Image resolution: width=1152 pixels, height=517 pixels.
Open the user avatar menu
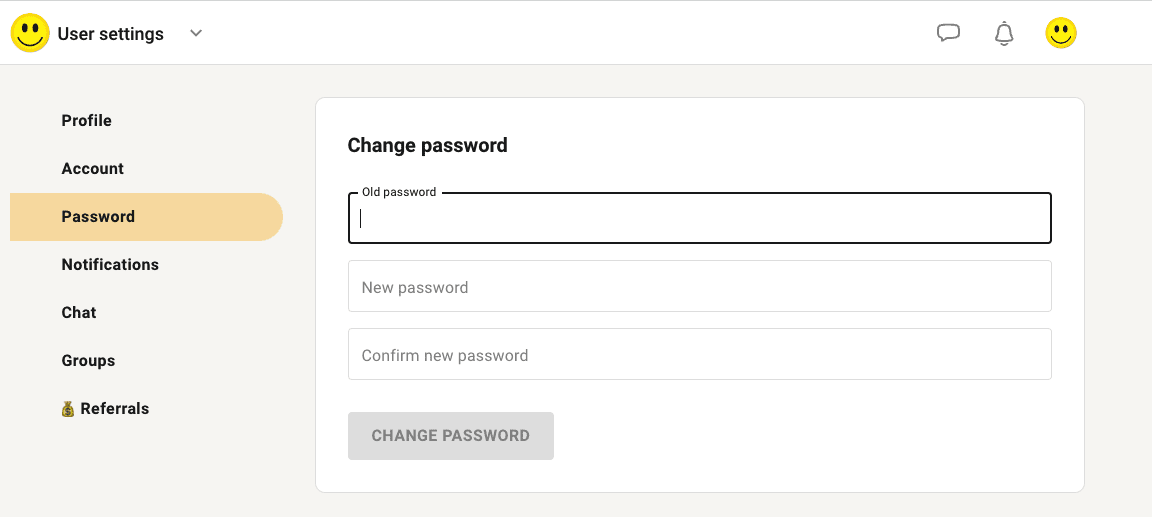point(1061,33)
